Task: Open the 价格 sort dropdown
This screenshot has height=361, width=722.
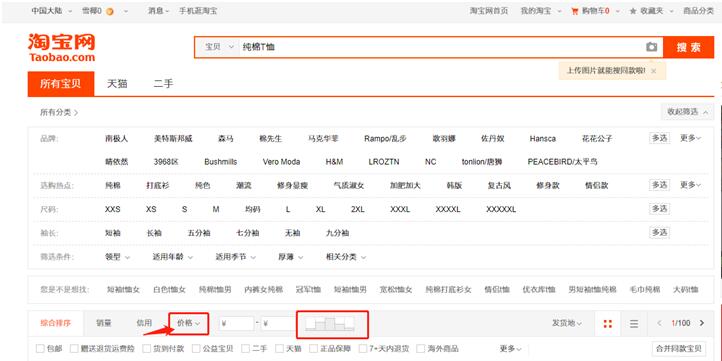Action: click(189, 323)
